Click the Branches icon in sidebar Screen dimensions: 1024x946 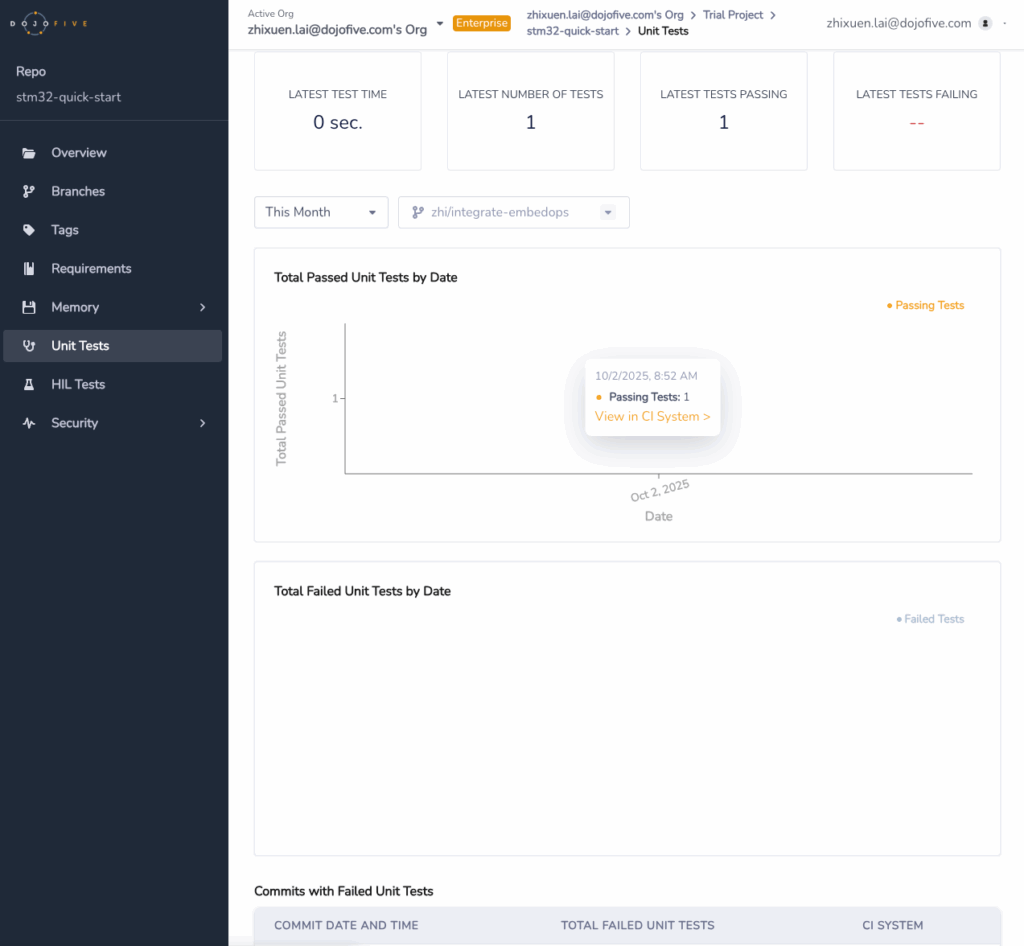(29, 192)
